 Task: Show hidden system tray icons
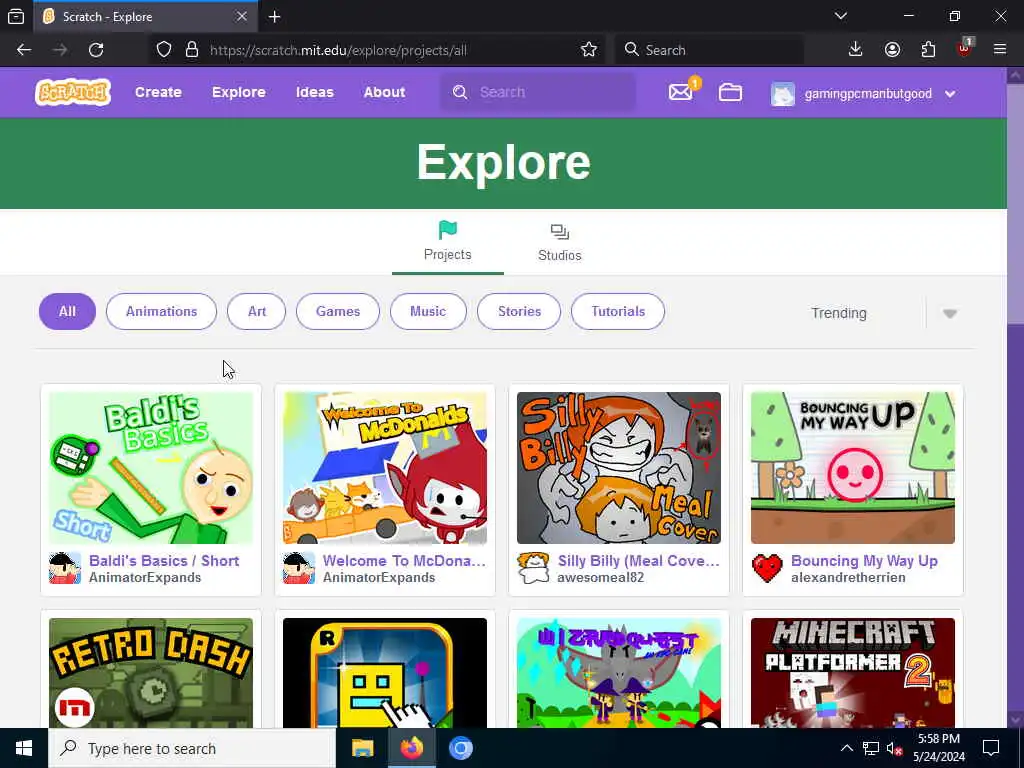pos(846,748)
